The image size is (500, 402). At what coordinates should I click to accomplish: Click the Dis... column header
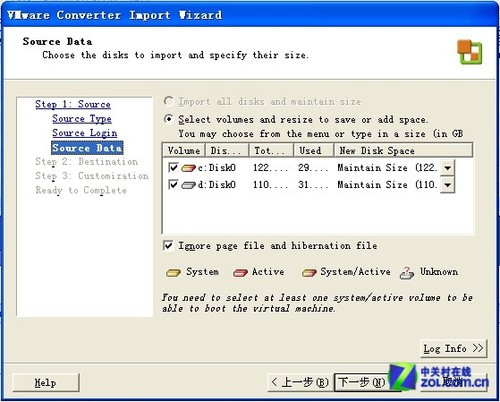point(227,151)
